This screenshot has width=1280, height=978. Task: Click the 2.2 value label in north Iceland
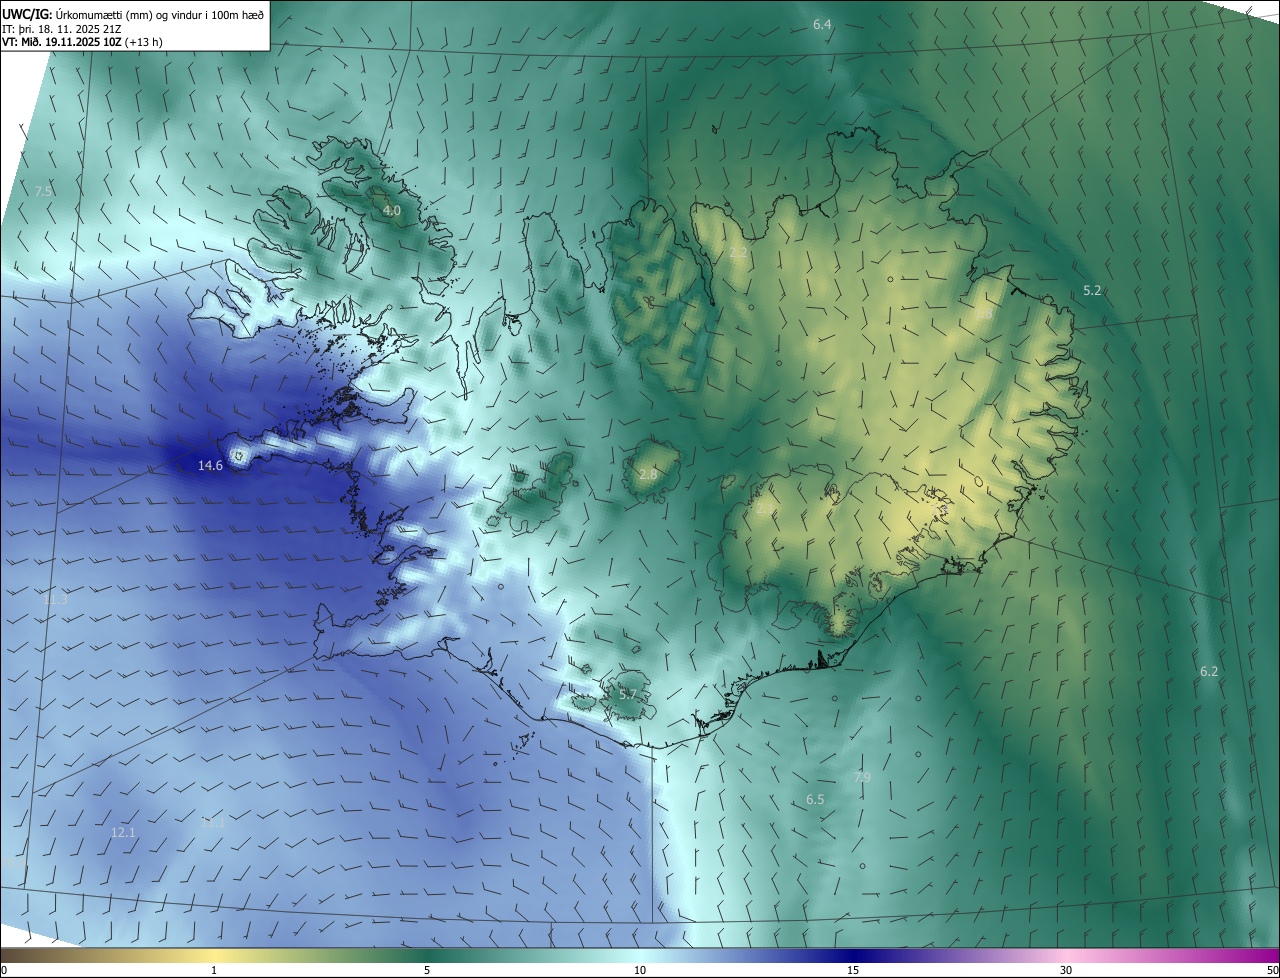tap(738, 253)
